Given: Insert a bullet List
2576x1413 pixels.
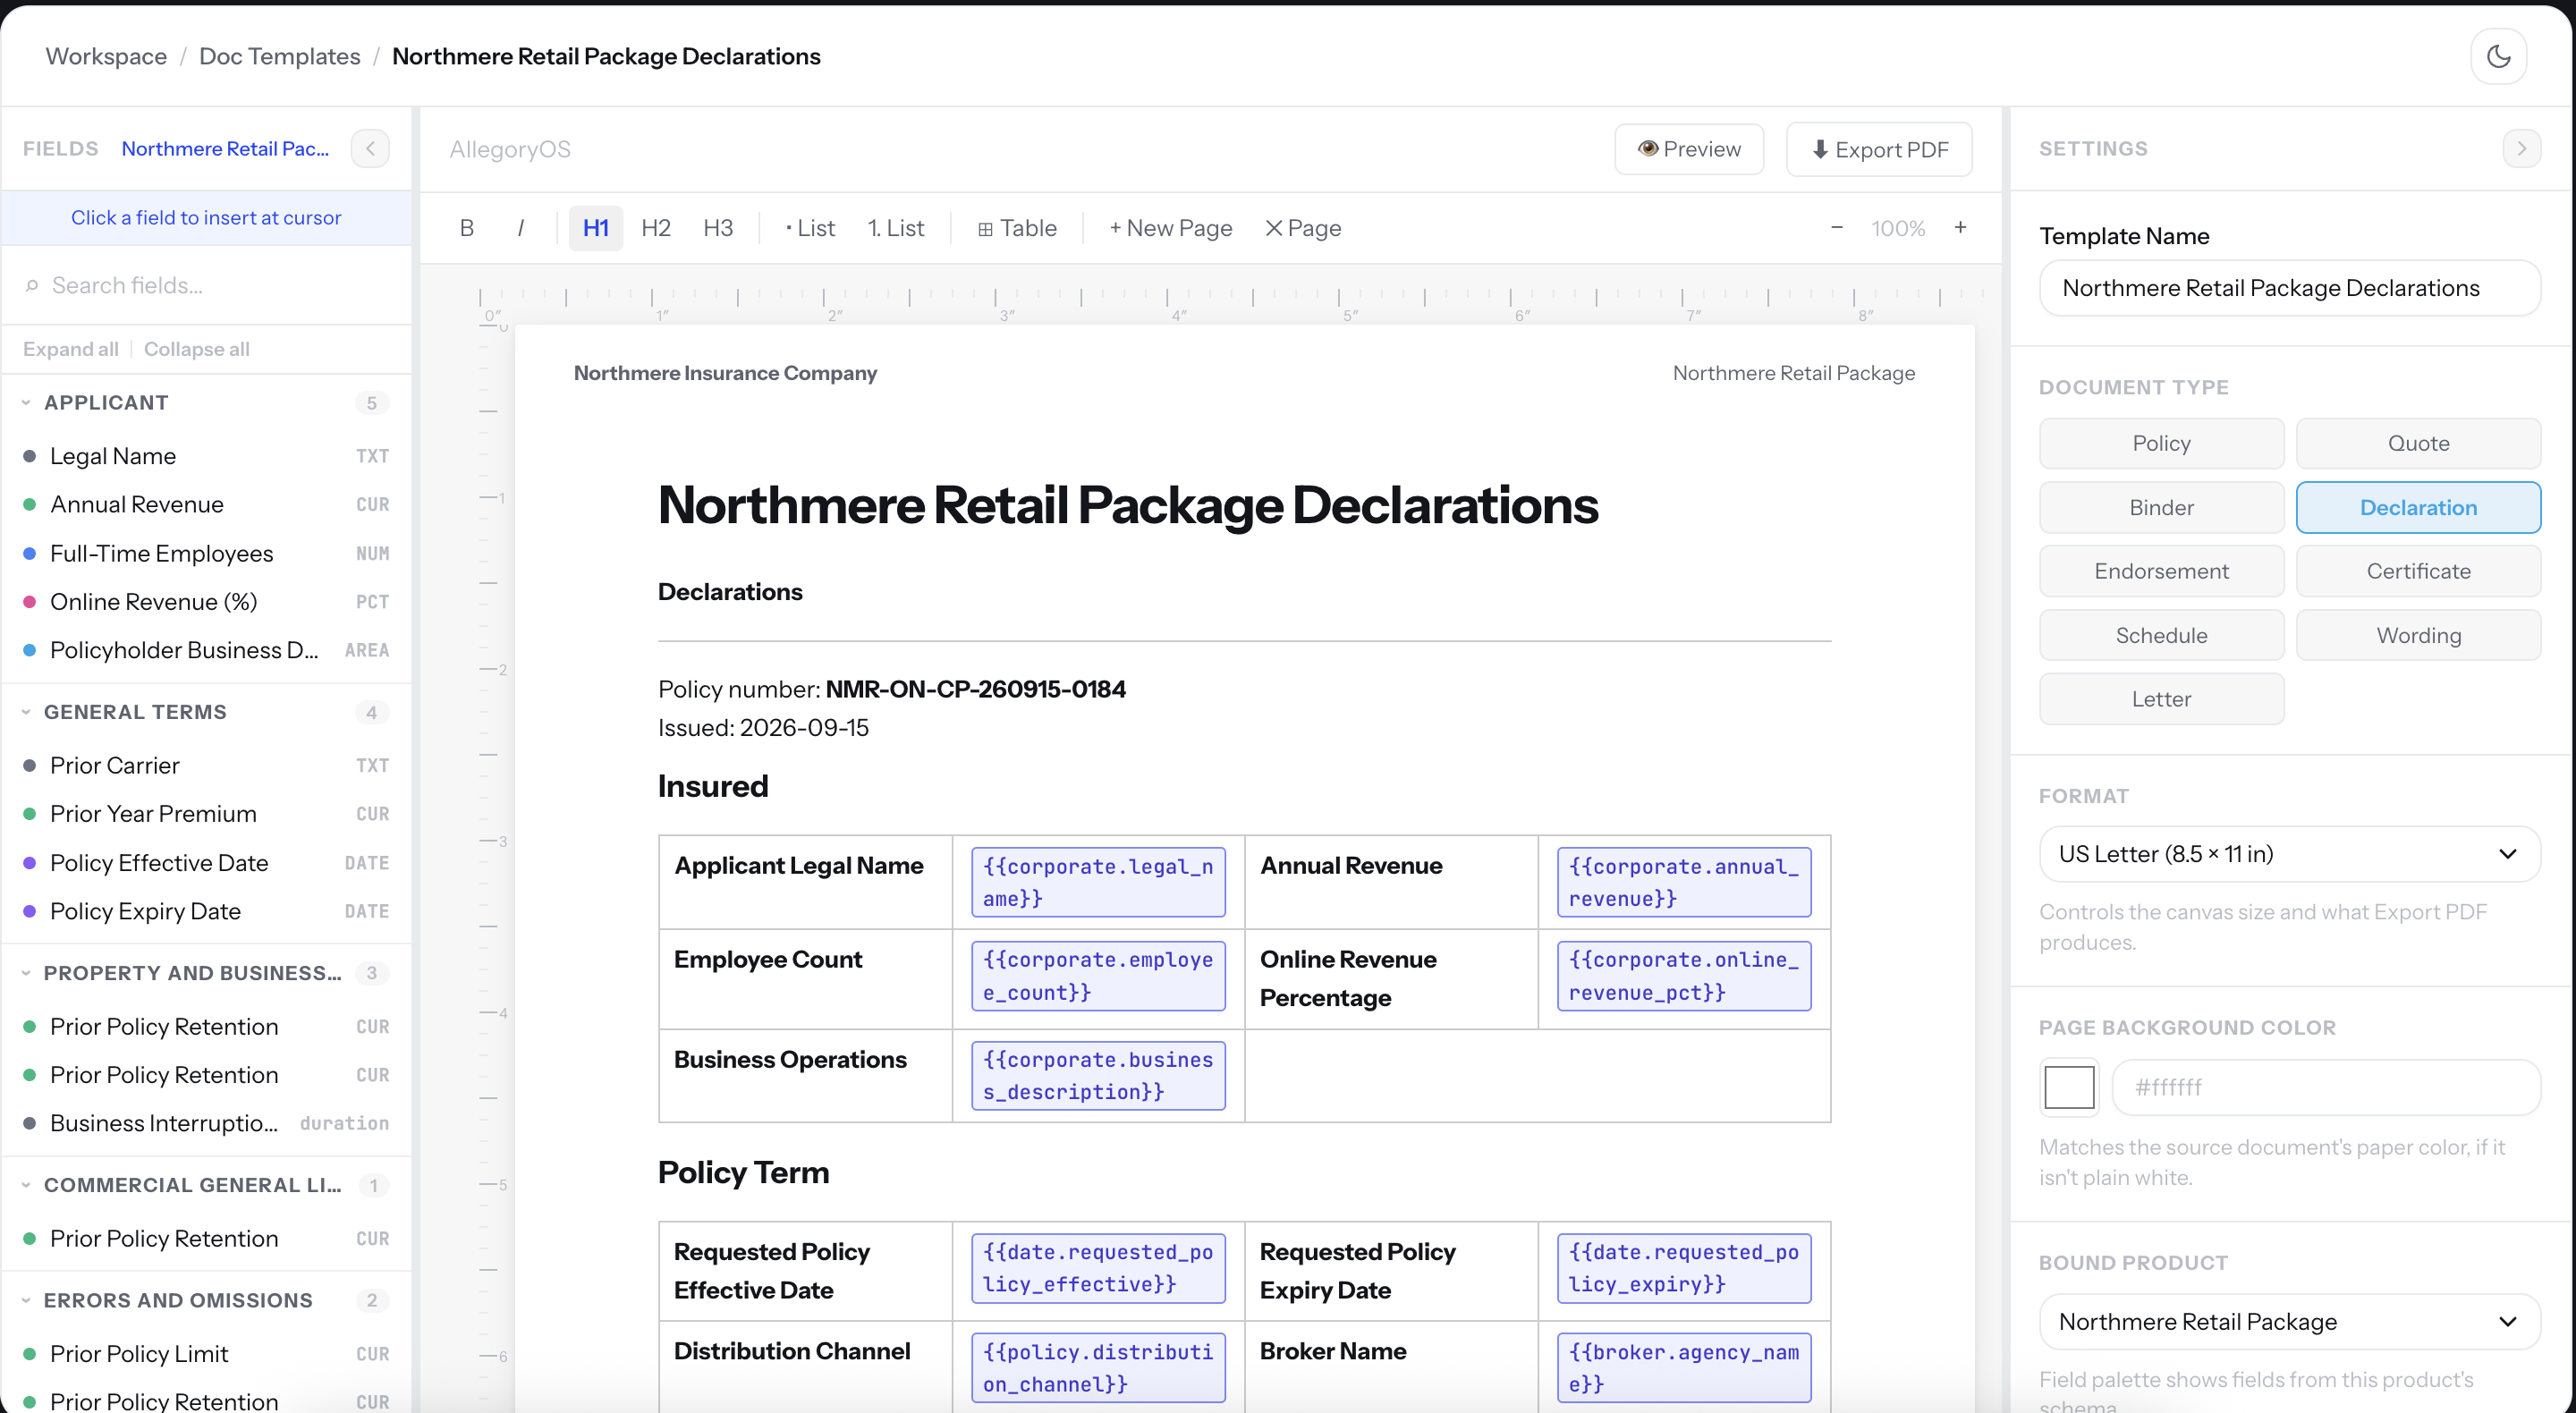Looking at the screenshot, I should pyautogui.click(x=810, y=228).
